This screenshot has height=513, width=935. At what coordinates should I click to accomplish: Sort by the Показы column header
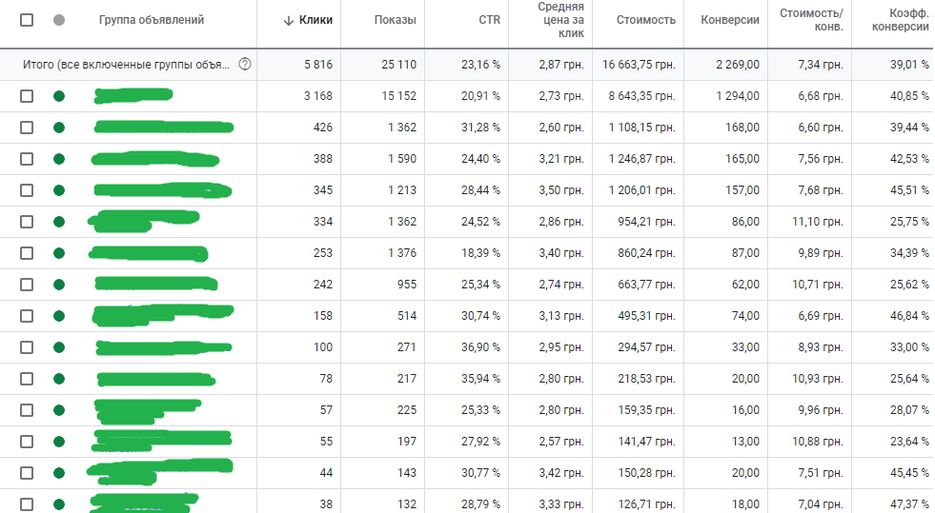[395, 20]
